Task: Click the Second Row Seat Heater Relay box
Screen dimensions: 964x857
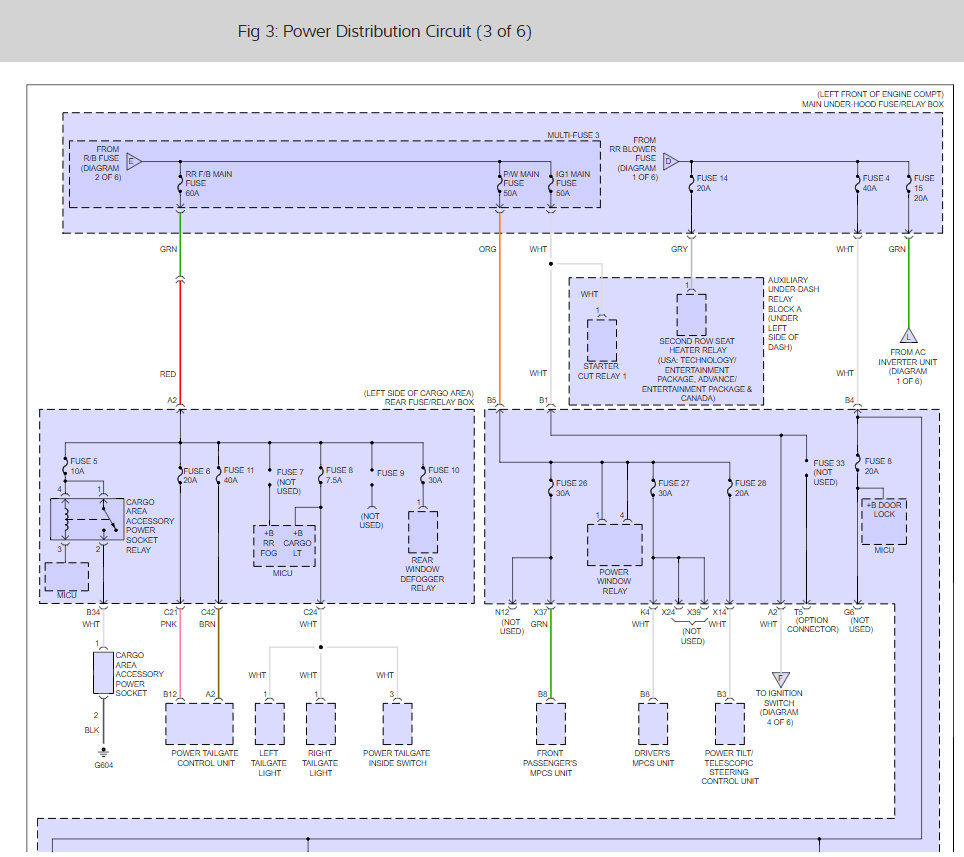Action: pos(692,315)
